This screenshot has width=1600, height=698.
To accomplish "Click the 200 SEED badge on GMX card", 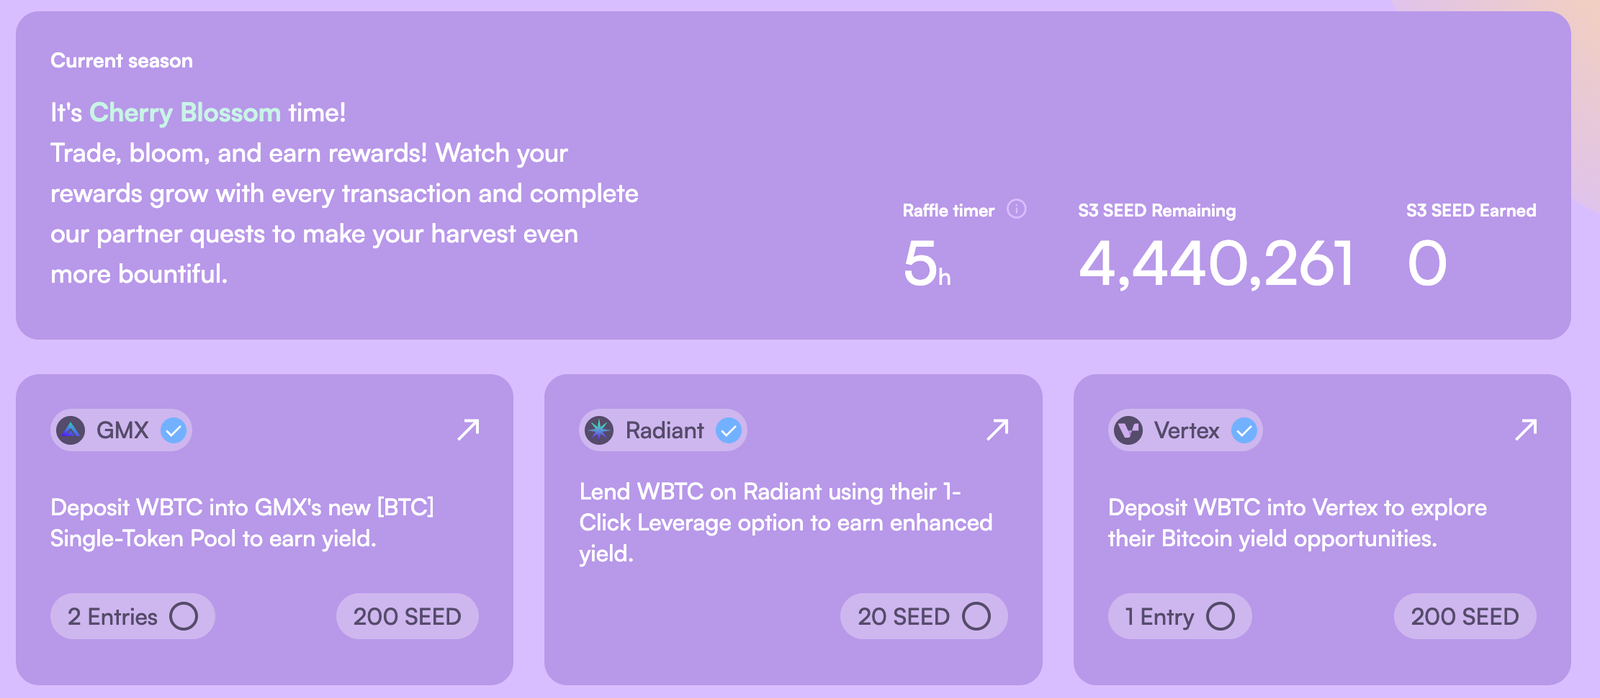I will click(x=407, y=616).
